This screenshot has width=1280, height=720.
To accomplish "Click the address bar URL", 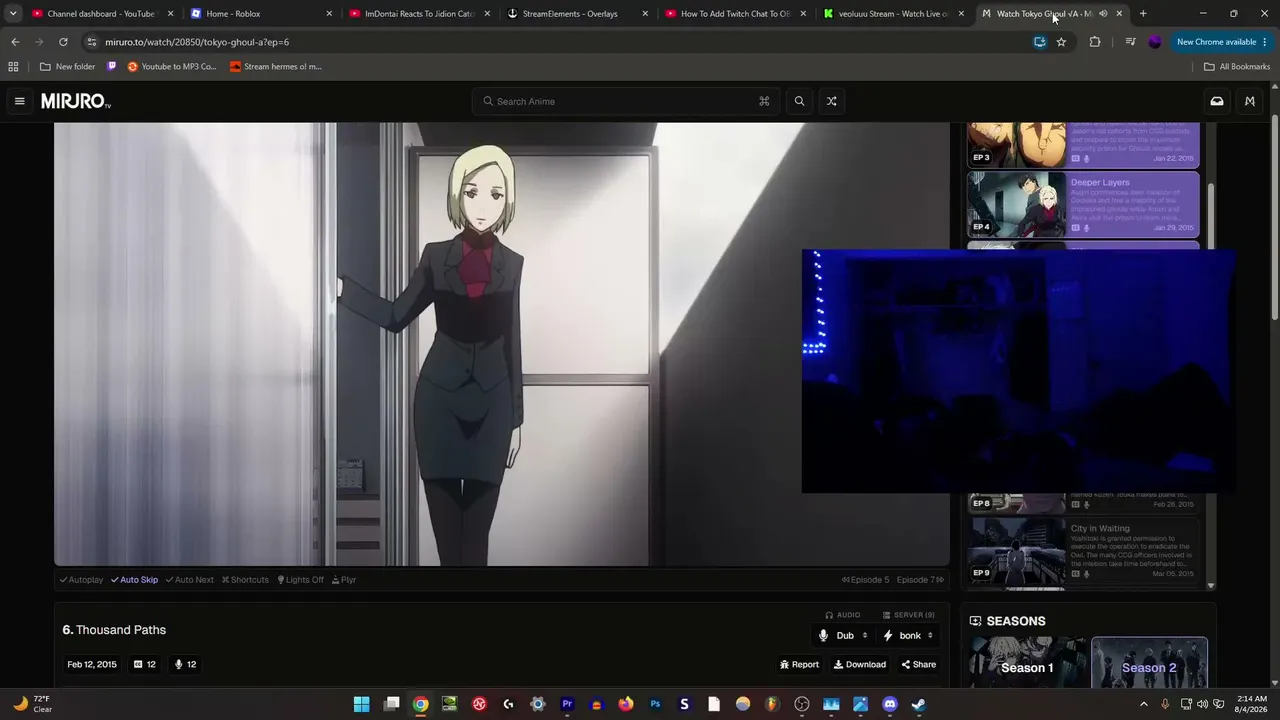I will [197, 42].
